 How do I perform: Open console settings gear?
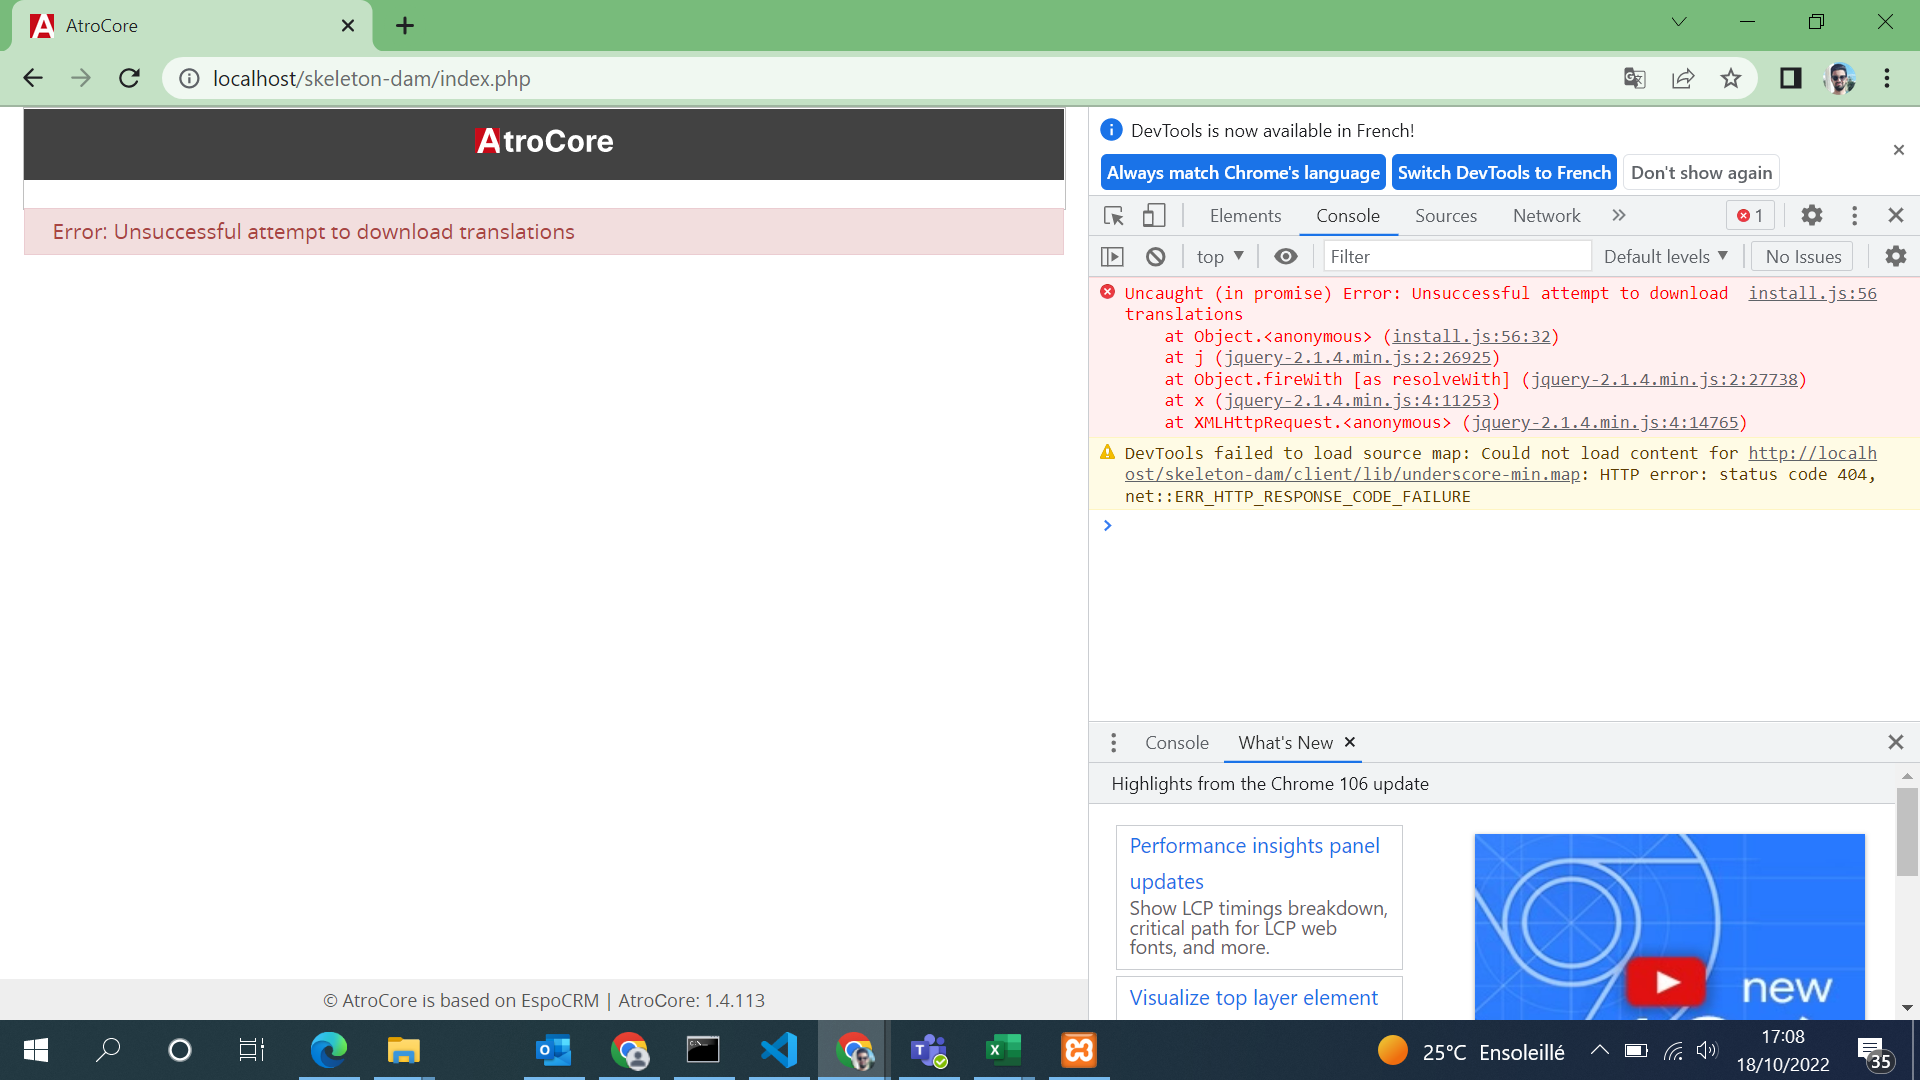[x=1895, y=256]
